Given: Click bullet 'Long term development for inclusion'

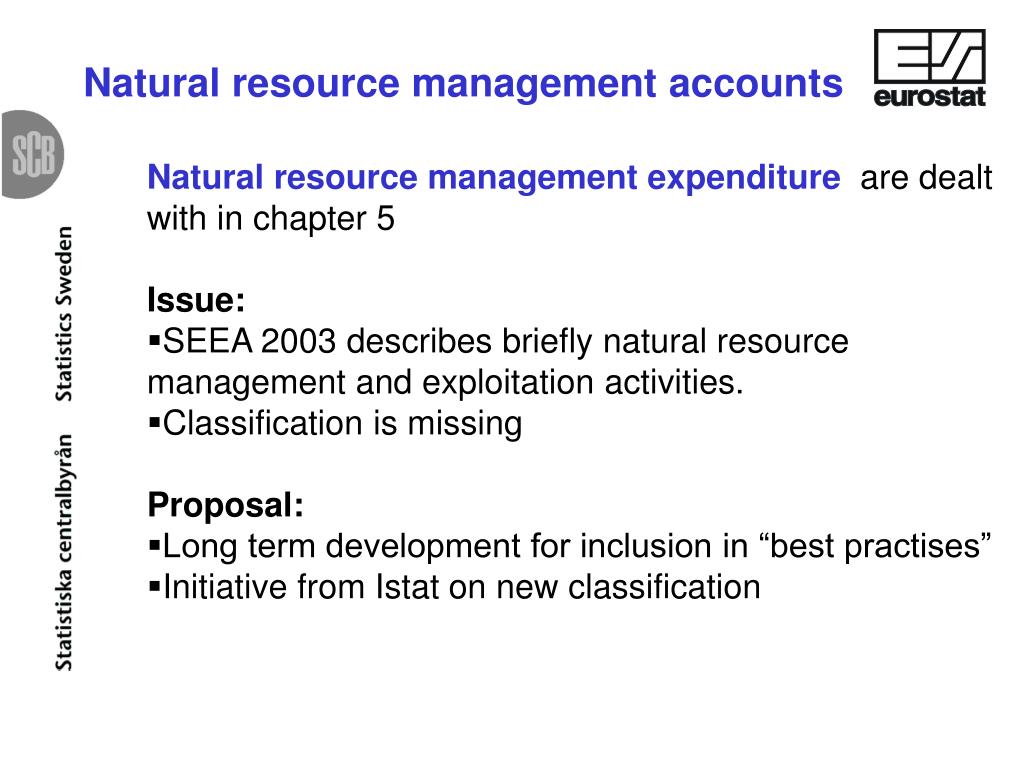Looking at the screenshot, I should tap(569, 546).
